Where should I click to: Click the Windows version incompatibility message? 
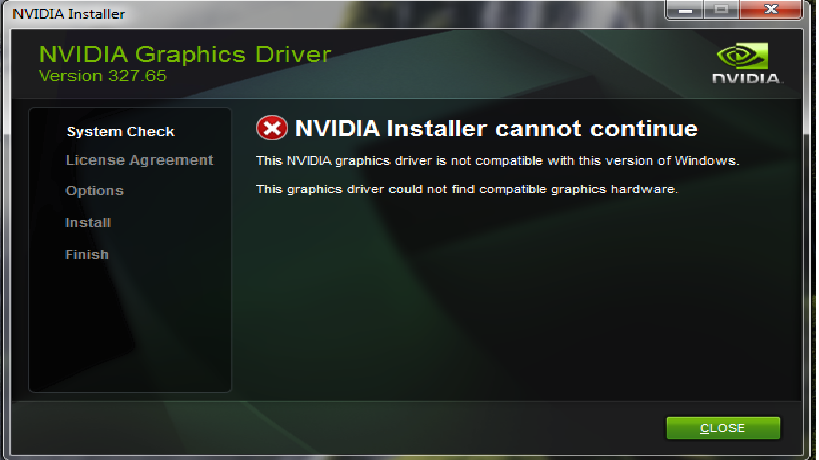497,161
